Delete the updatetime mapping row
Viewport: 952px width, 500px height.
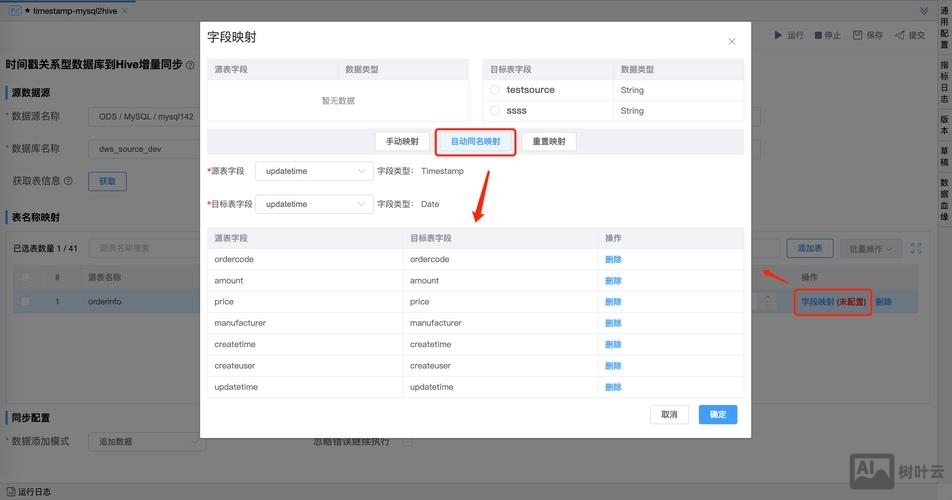pos(613,387)
